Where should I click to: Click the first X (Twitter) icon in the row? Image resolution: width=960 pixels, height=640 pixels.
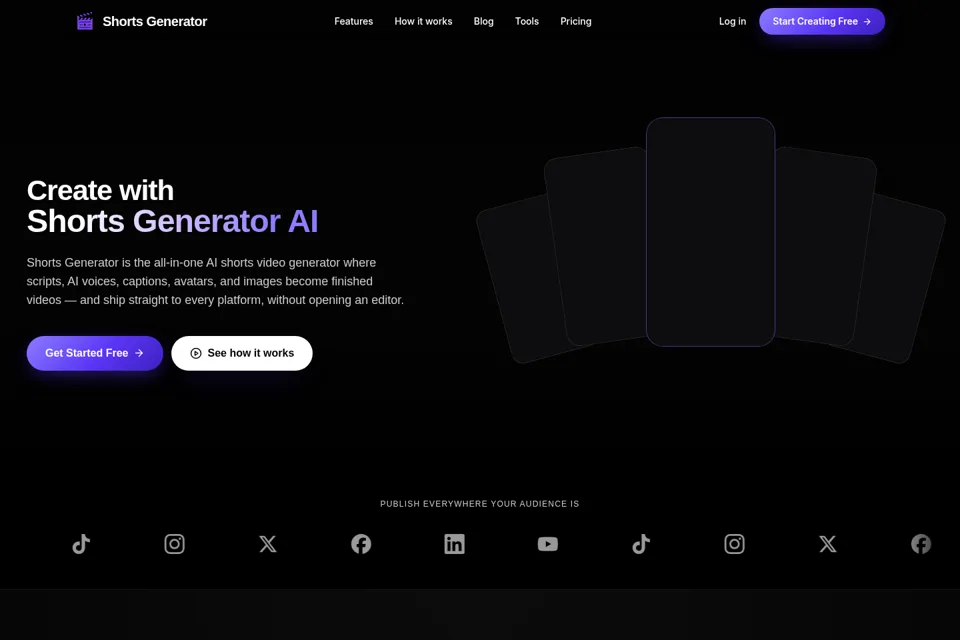pyautogui.click(x=268, y=544)
